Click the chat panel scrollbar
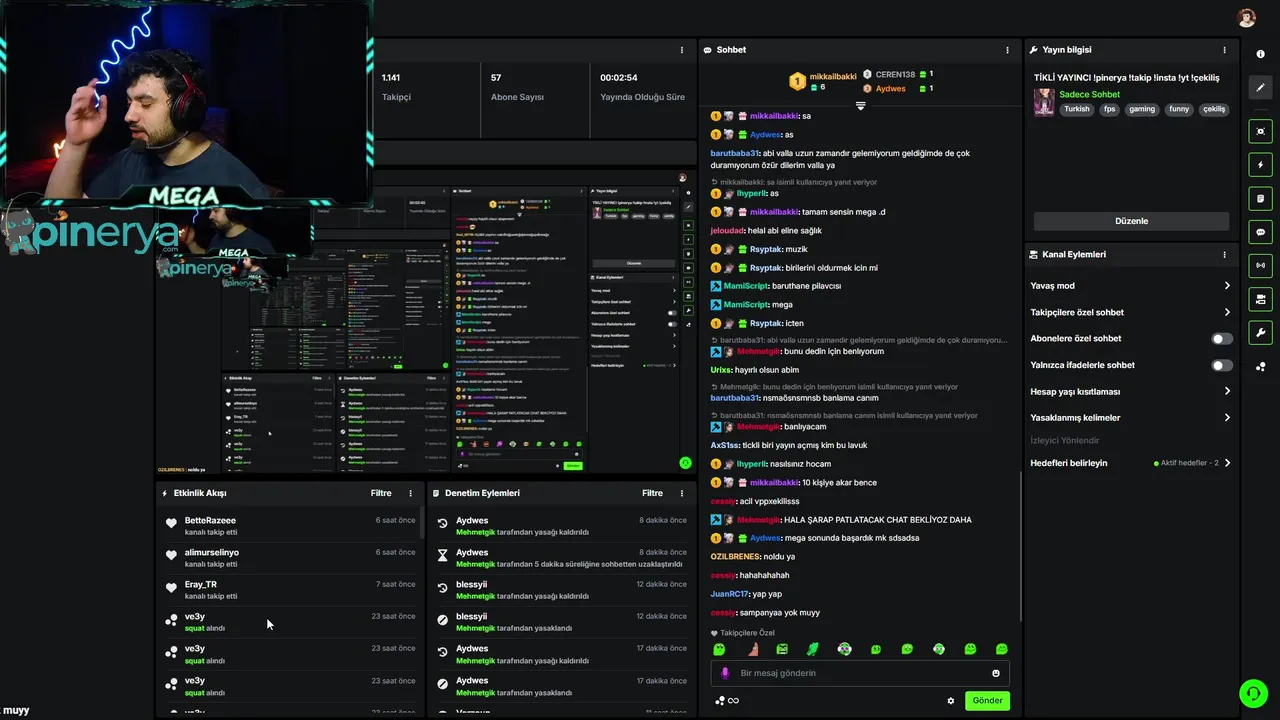 click(x=1020, y=545)
